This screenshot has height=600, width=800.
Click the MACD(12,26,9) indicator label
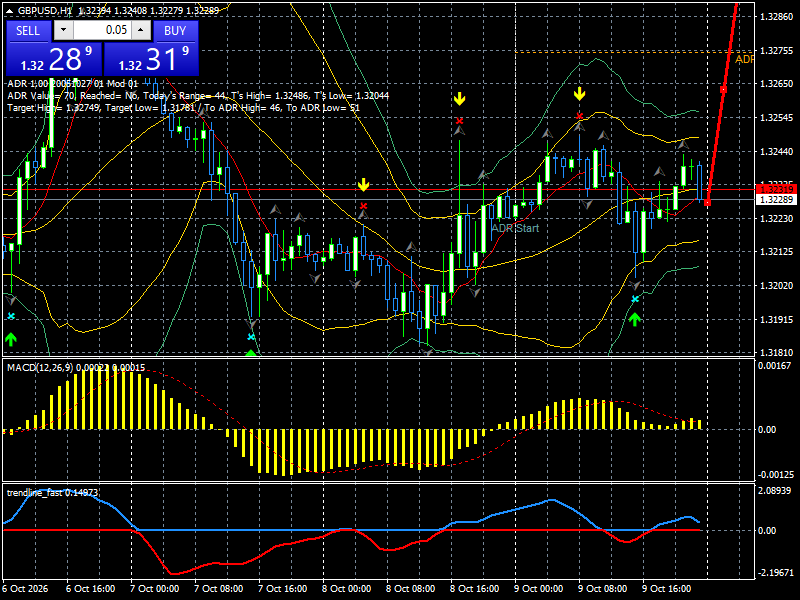(x=76, y=367)
